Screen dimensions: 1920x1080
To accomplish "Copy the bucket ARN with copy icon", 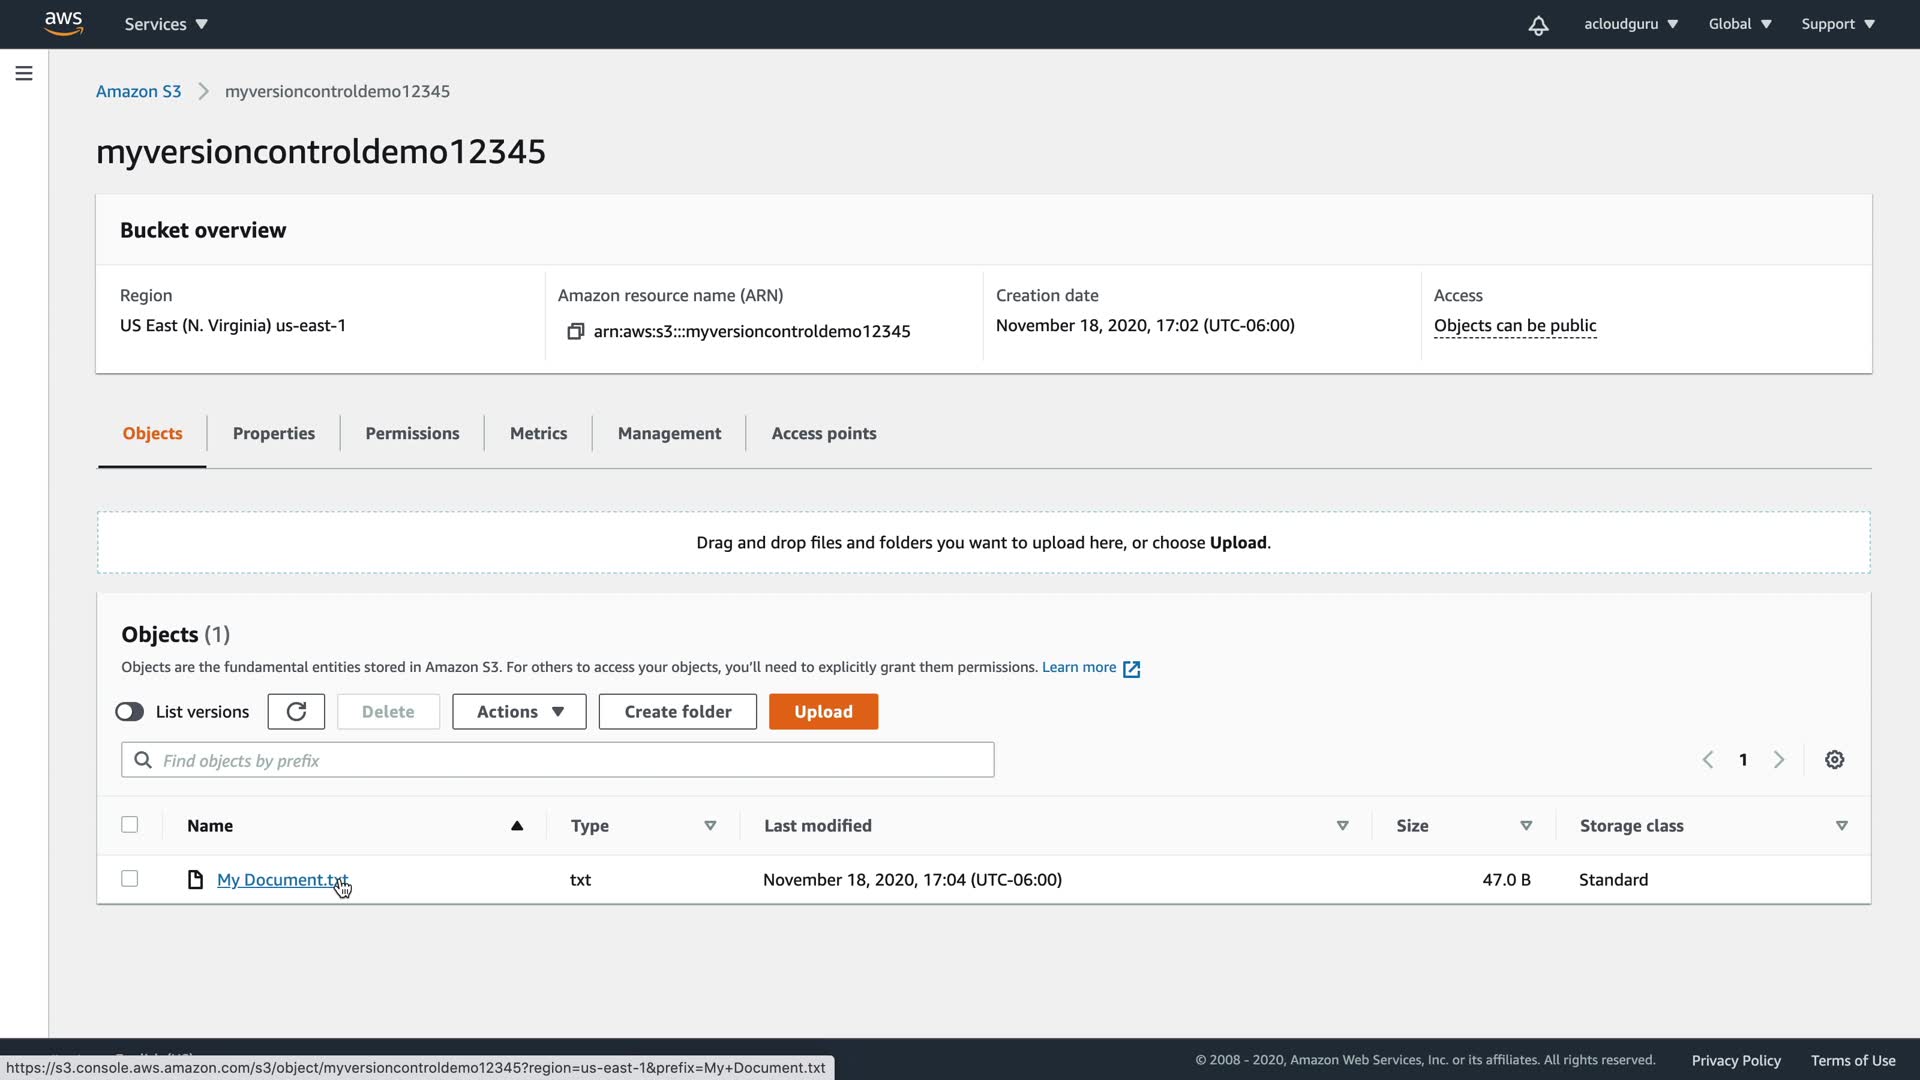I will coord(575,331).
